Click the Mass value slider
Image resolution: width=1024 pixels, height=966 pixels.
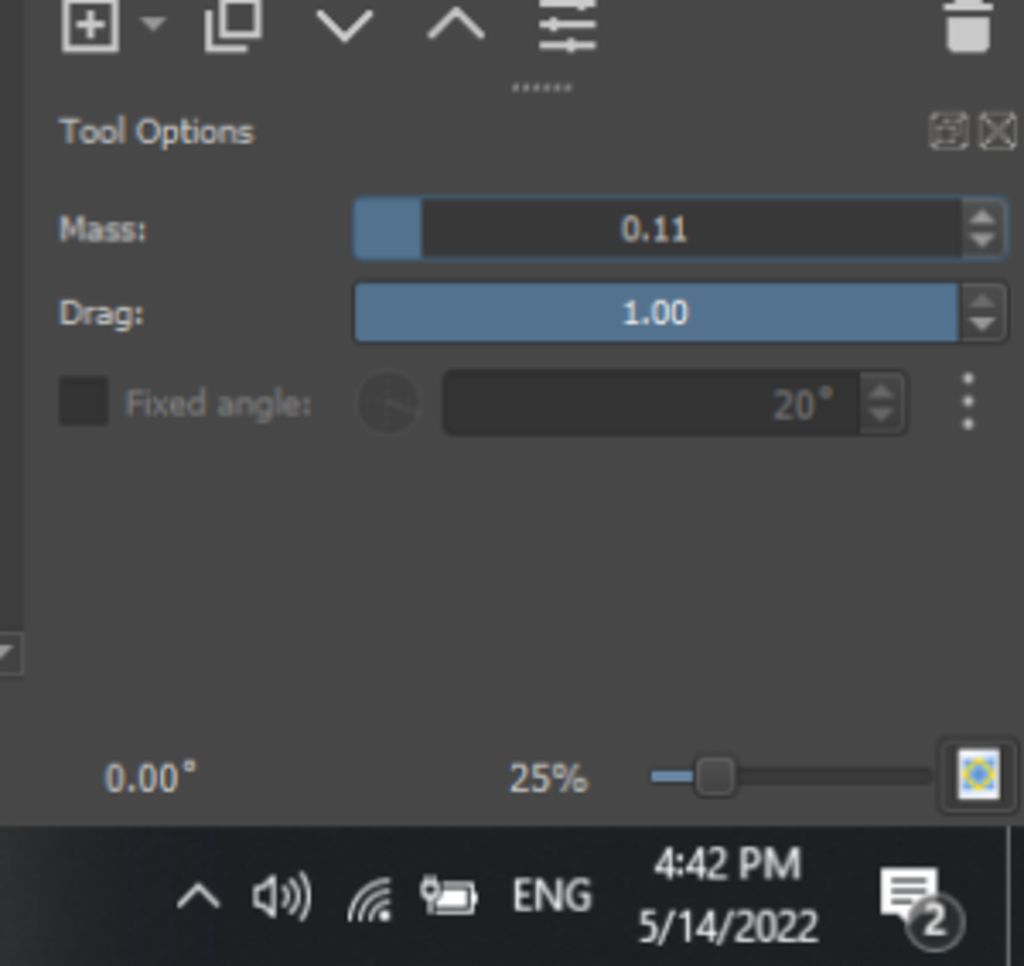click(656, 229)
